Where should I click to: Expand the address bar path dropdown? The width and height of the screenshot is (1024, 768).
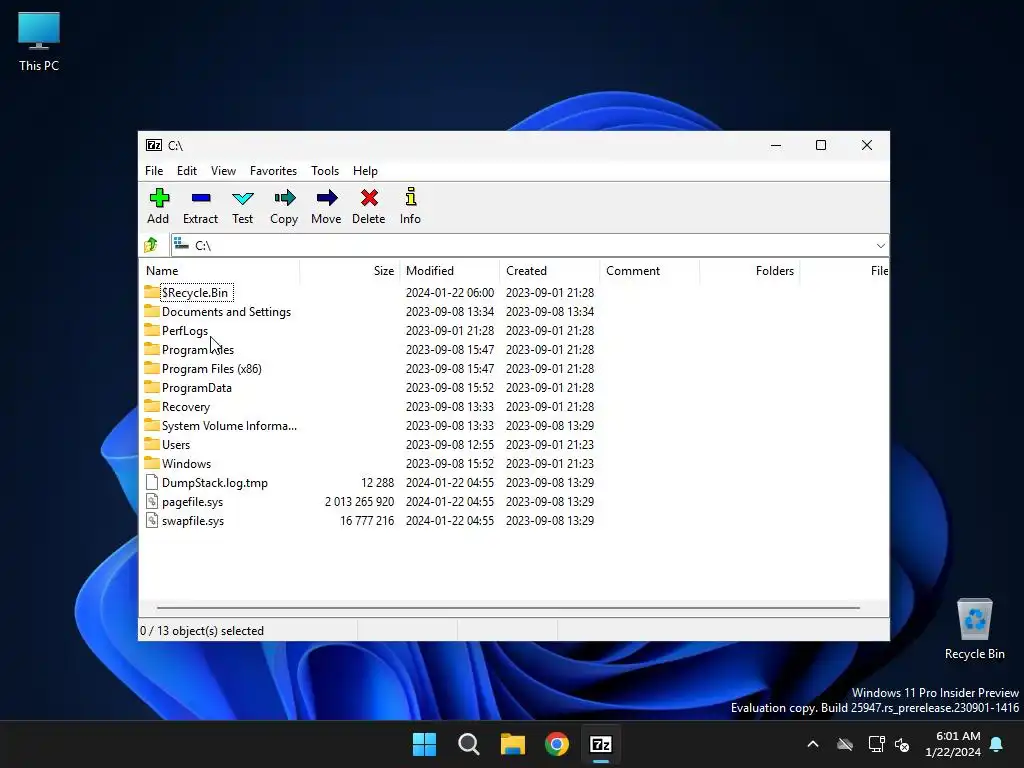pyautogui.click(x=880, y=246)
